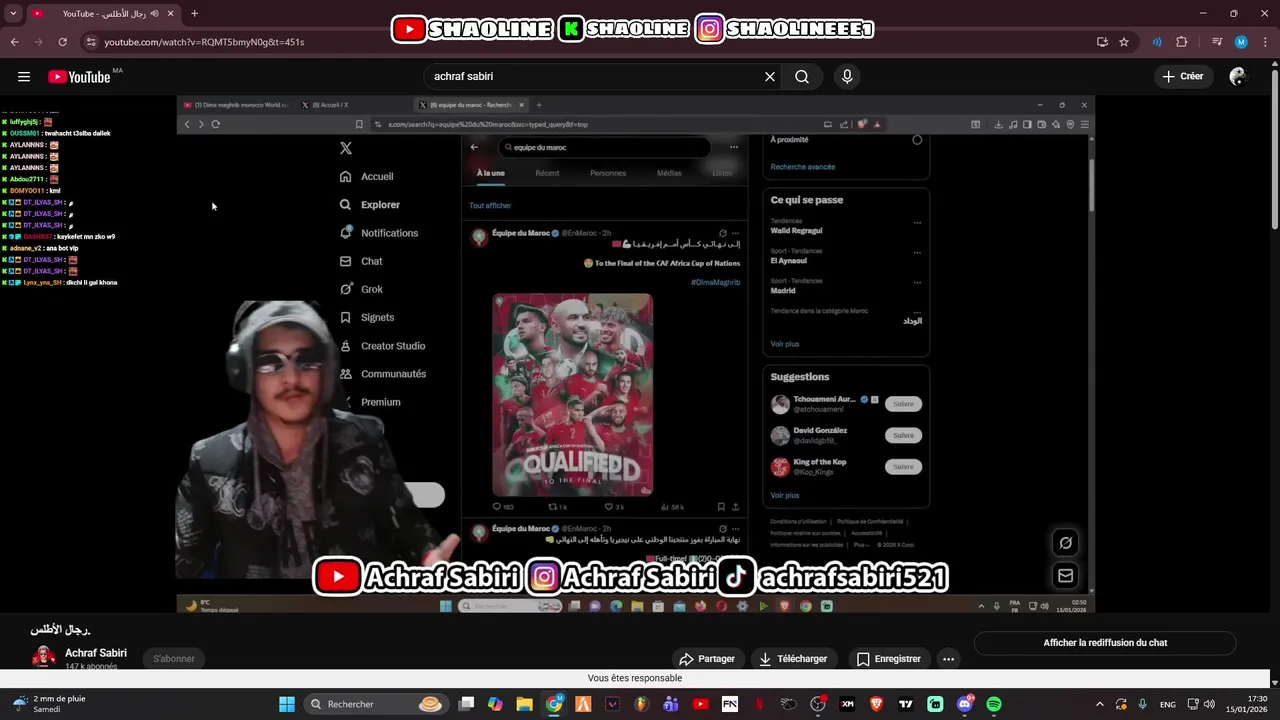Image resolution: width=1280 pixels, height=720 pixels.
Task: Open the Chrome tab search dropdown
Action: click(13, 14)
